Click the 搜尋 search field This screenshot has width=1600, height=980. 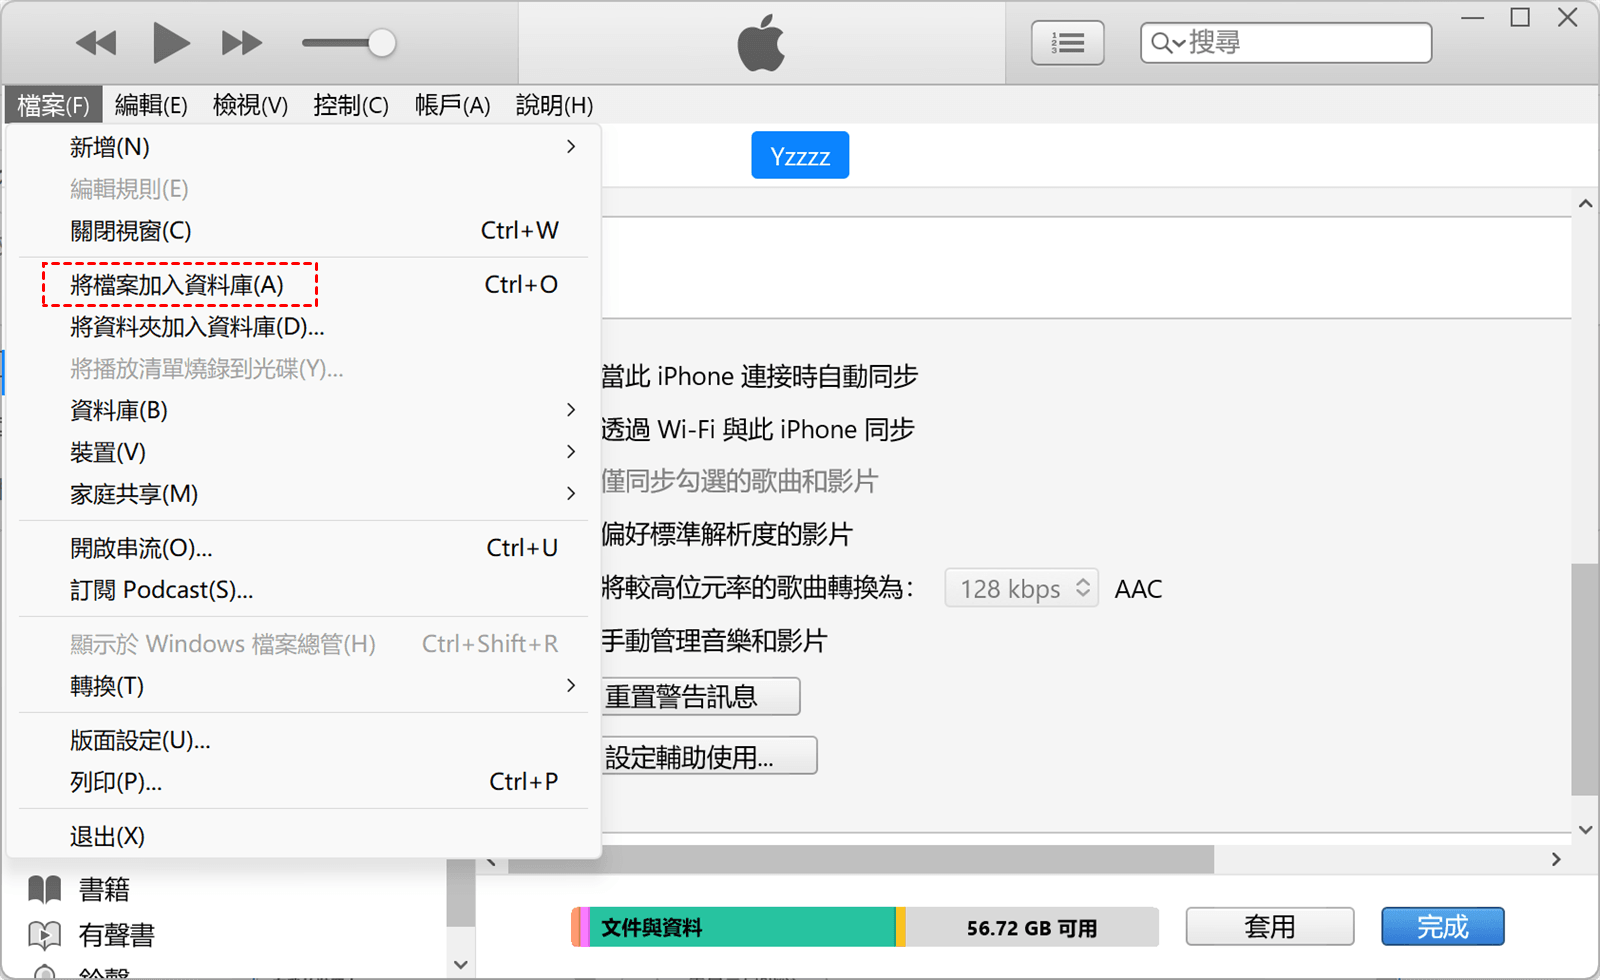click(1286, 43)
